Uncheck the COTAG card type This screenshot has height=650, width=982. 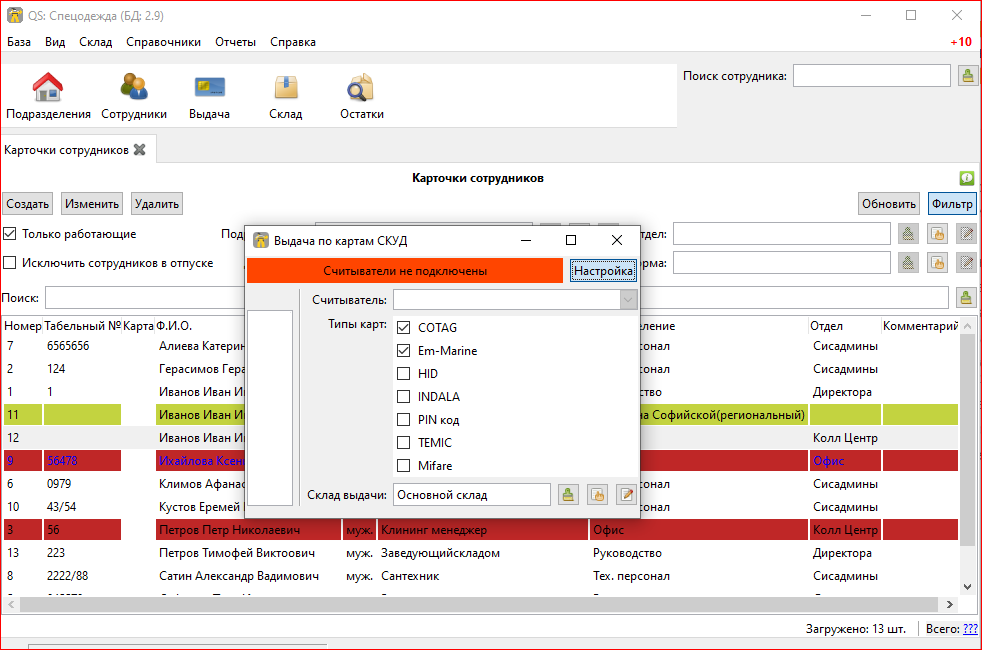[x=404, y=328]
